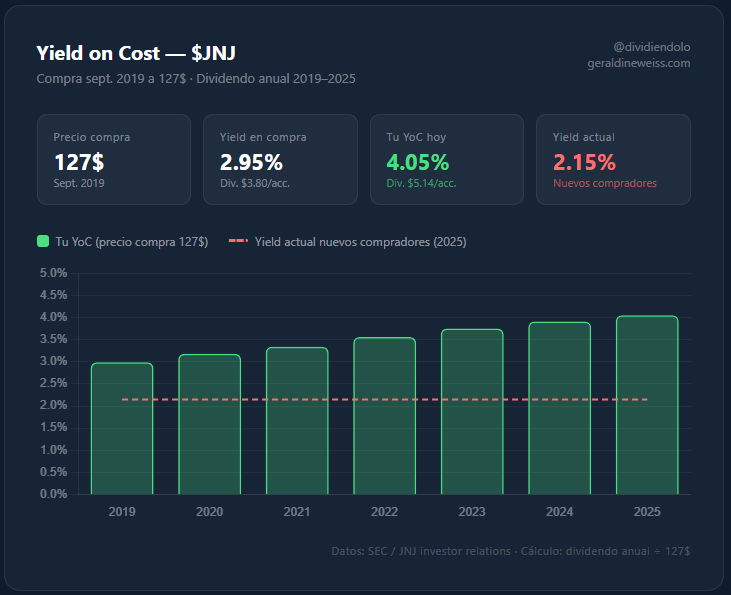
Task: Click the red dashed legend marker
Action: (x=238, y=241)
